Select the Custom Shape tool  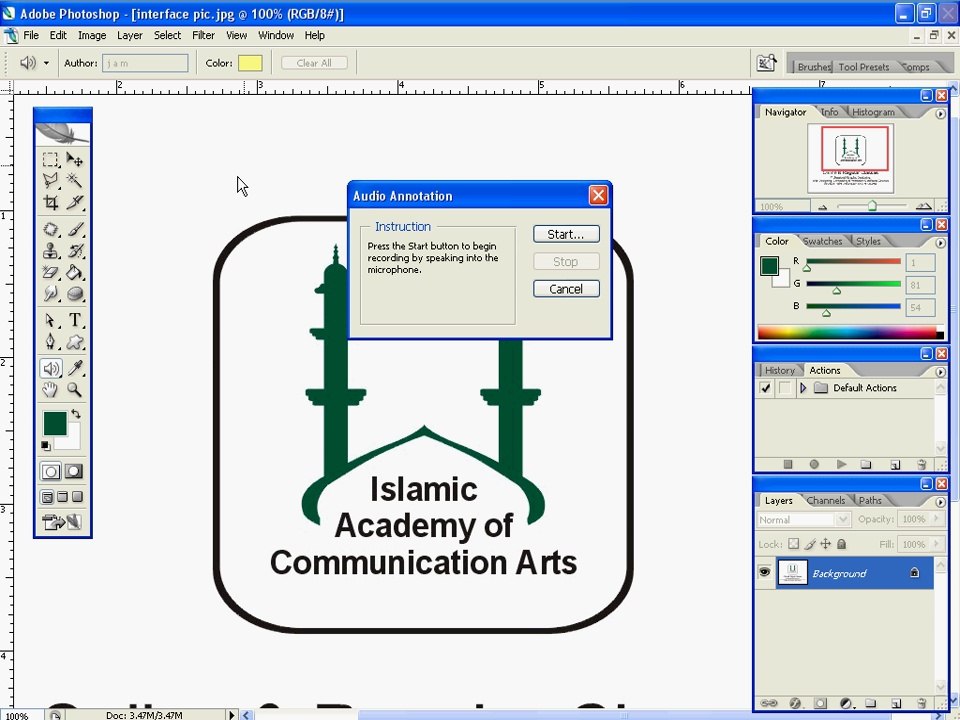75,342
